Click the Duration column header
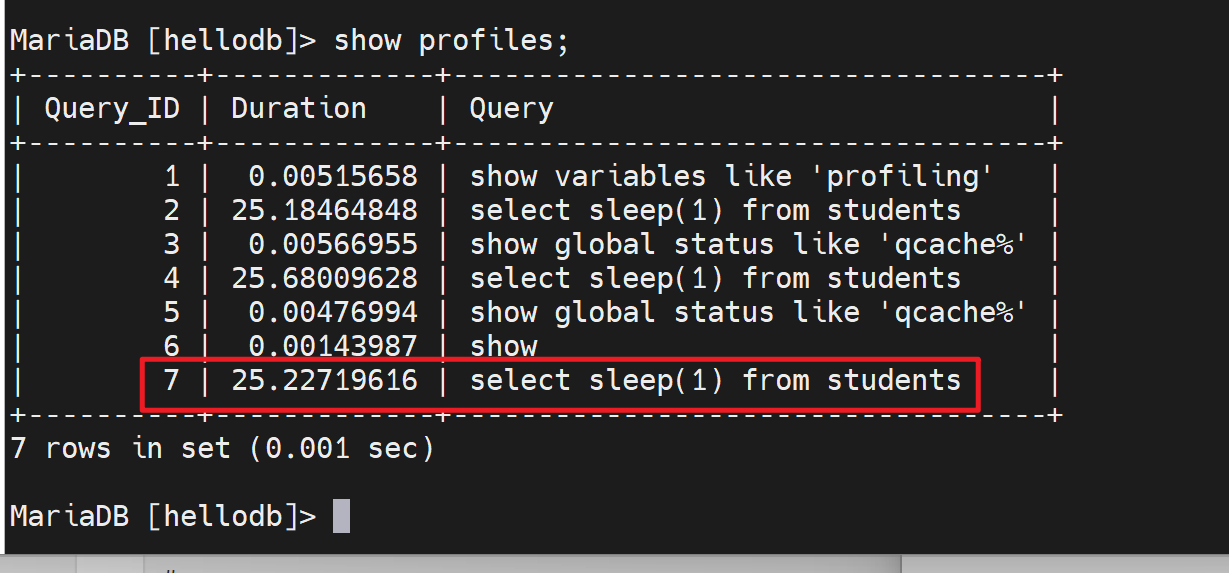This screenshot has height=573, width=1229. point(299,109)
